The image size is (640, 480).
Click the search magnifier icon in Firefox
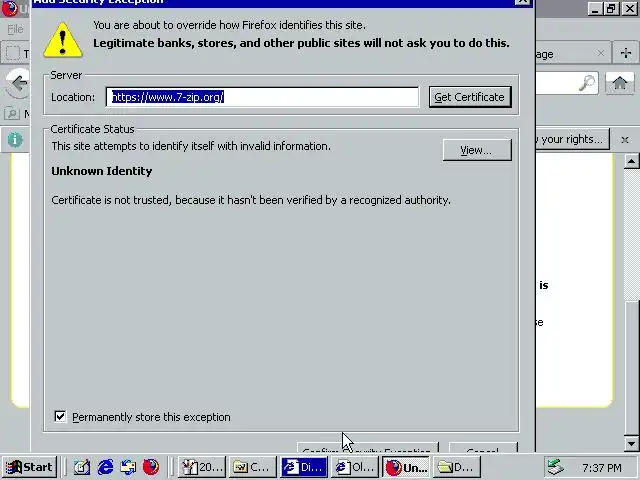pyautogui.click(x=587, y=83)
